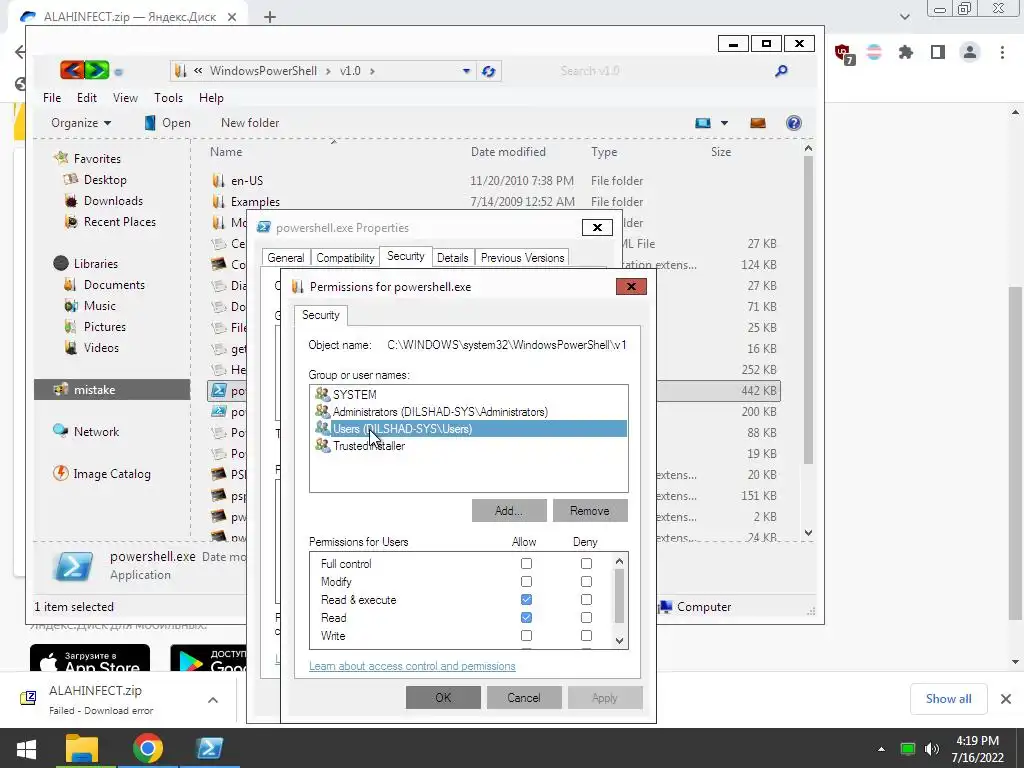Uncheck Allow for Read permission

pyautogui.click(x=526, y=617)
